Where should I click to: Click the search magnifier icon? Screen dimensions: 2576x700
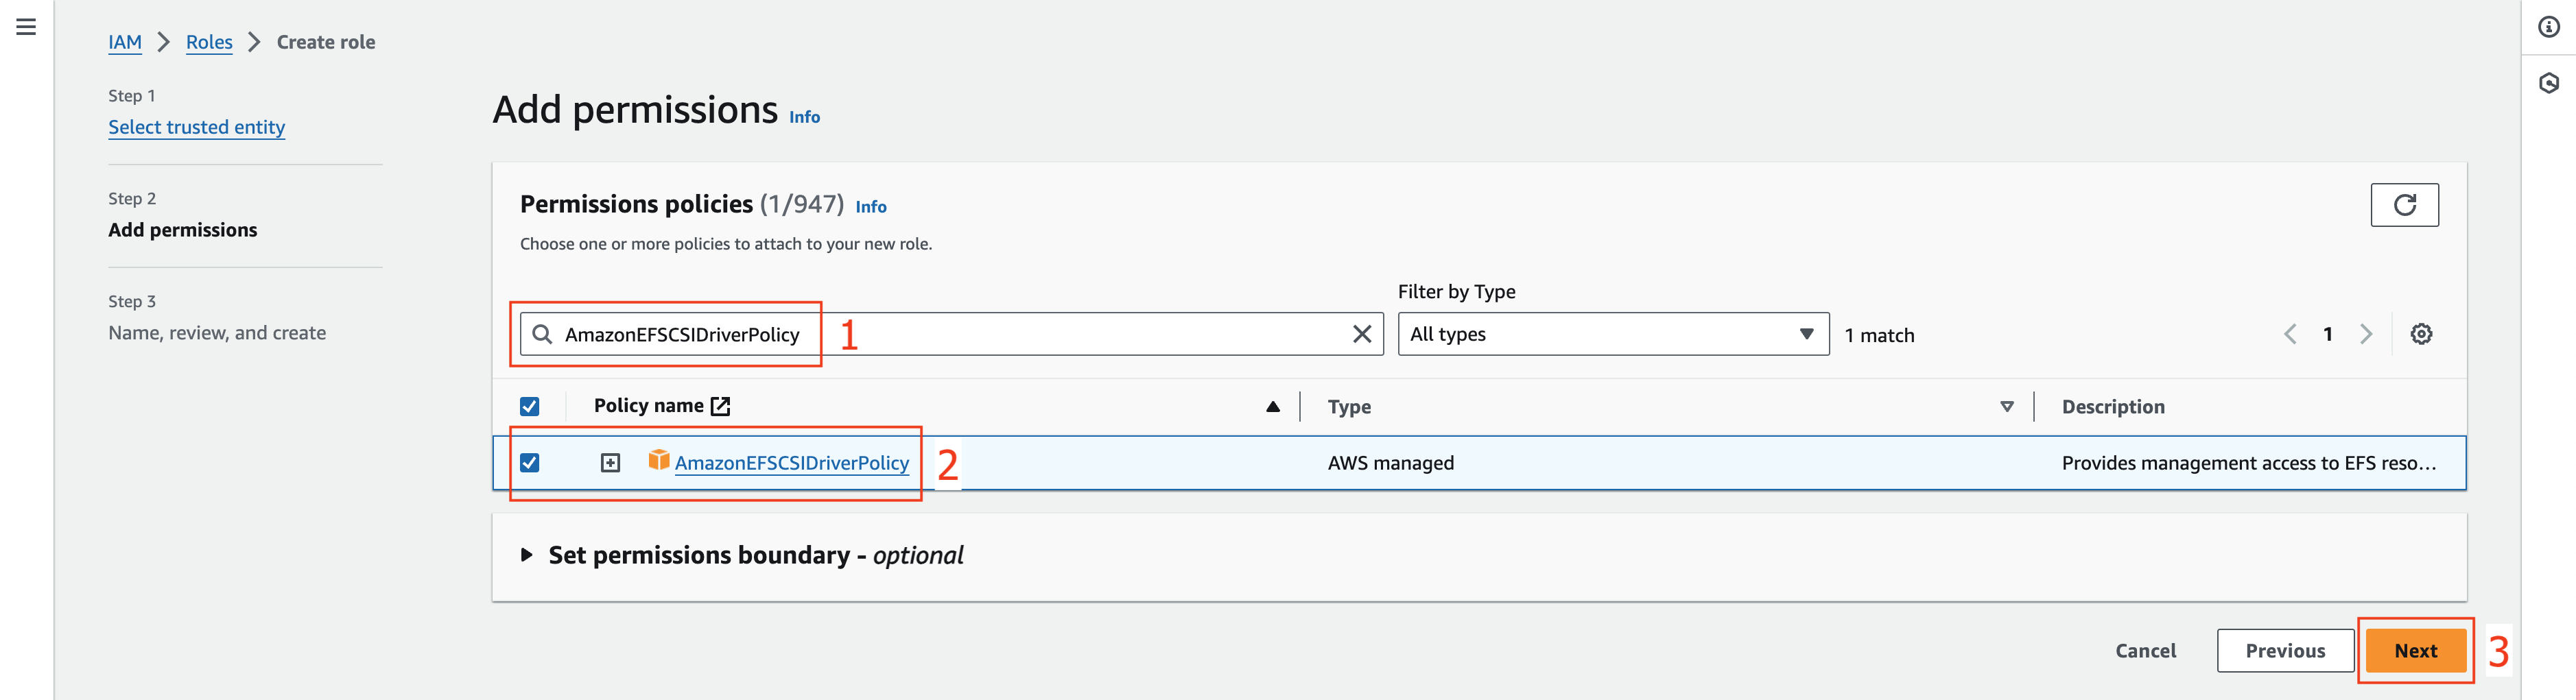click(x=542, y=334)
